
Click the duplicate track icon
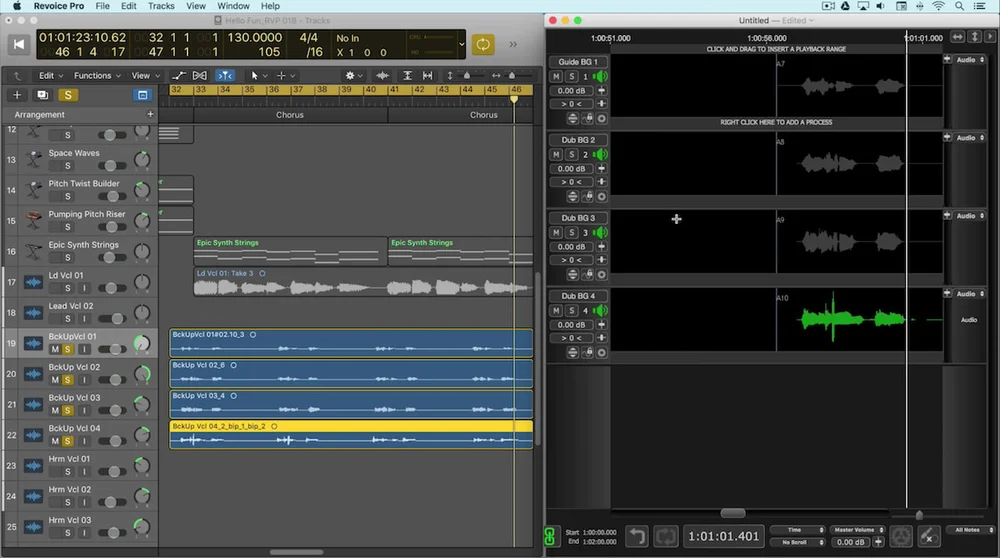42,95
